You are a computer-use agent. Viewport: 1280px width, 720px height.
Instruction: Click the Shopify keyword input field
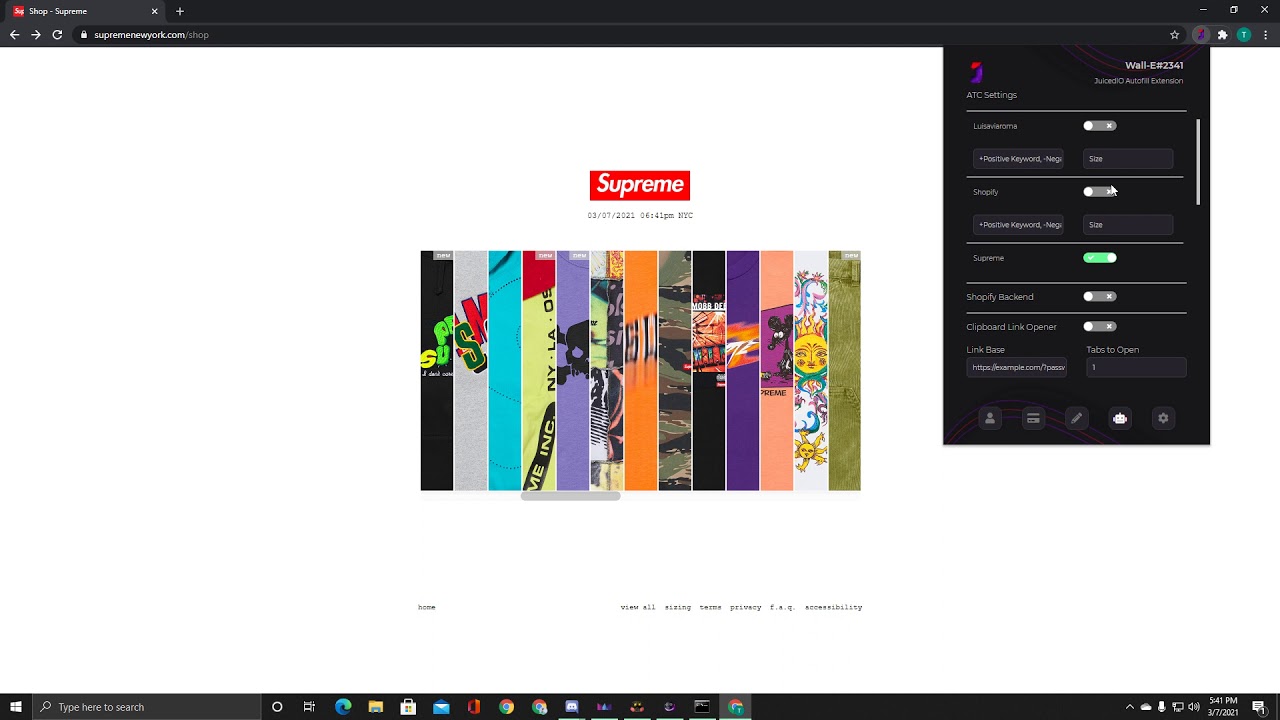click(1019, 225)
